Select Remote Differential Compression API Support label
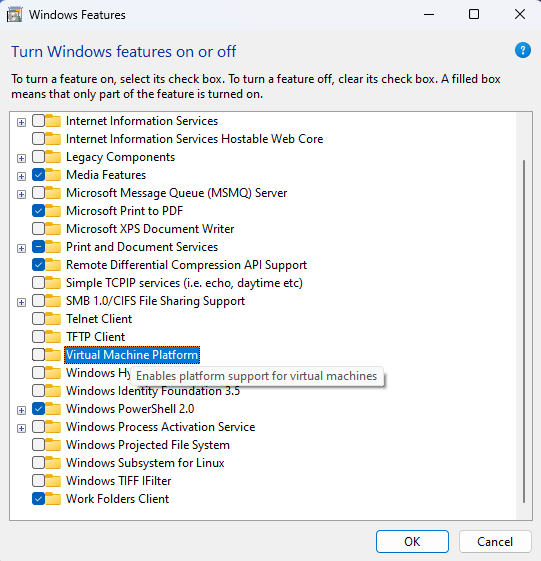The image size is (541, 561). (x=186, y=265)
